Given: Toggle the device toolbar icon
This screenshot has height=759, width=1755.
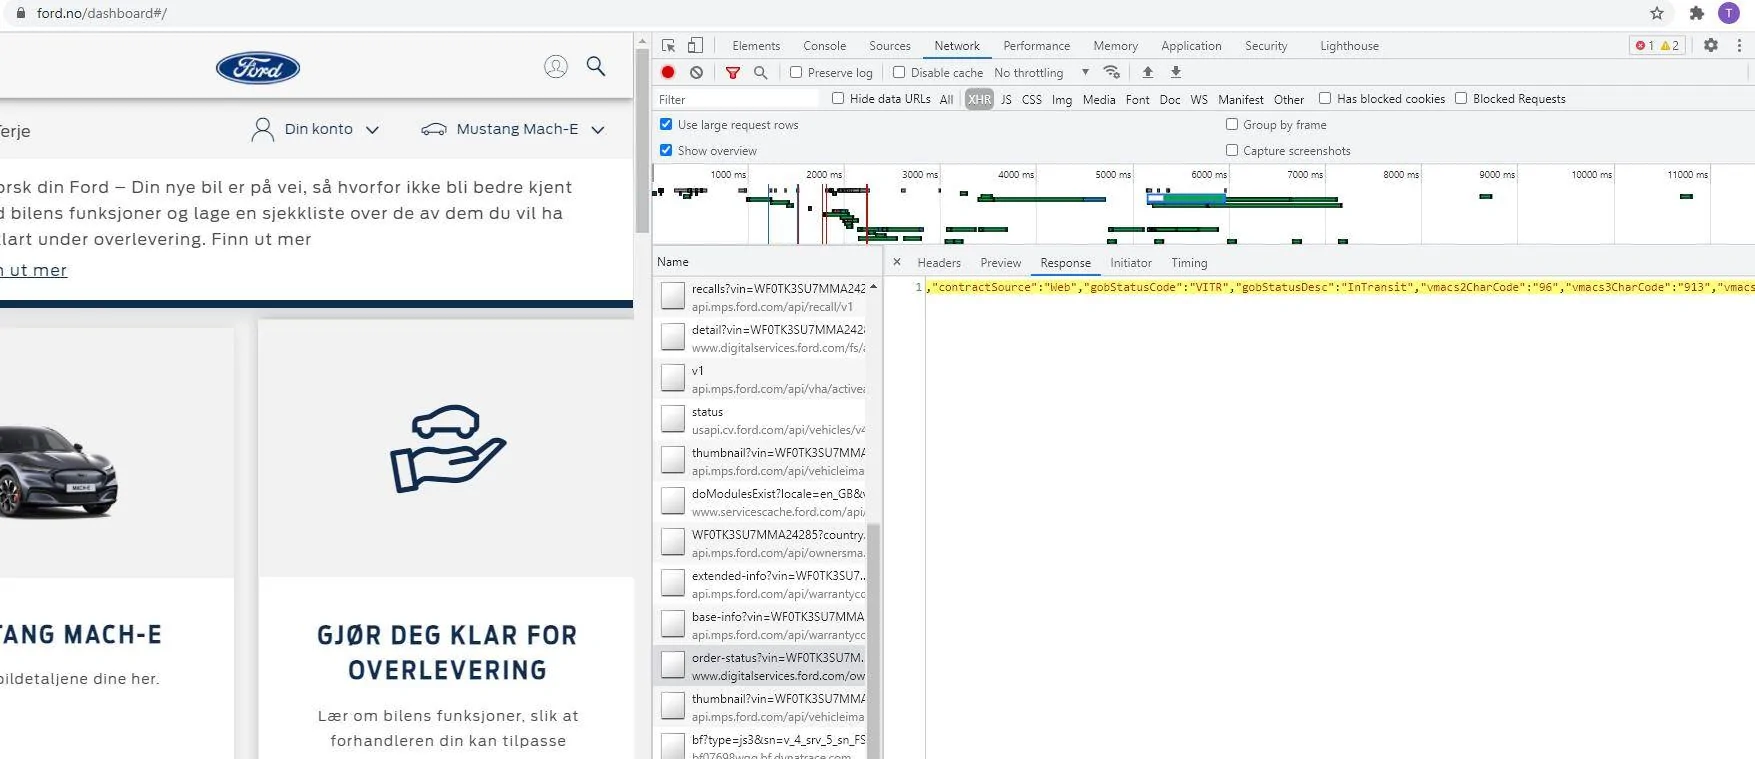Looking at the screenshot, I should [x=695, y=45].
